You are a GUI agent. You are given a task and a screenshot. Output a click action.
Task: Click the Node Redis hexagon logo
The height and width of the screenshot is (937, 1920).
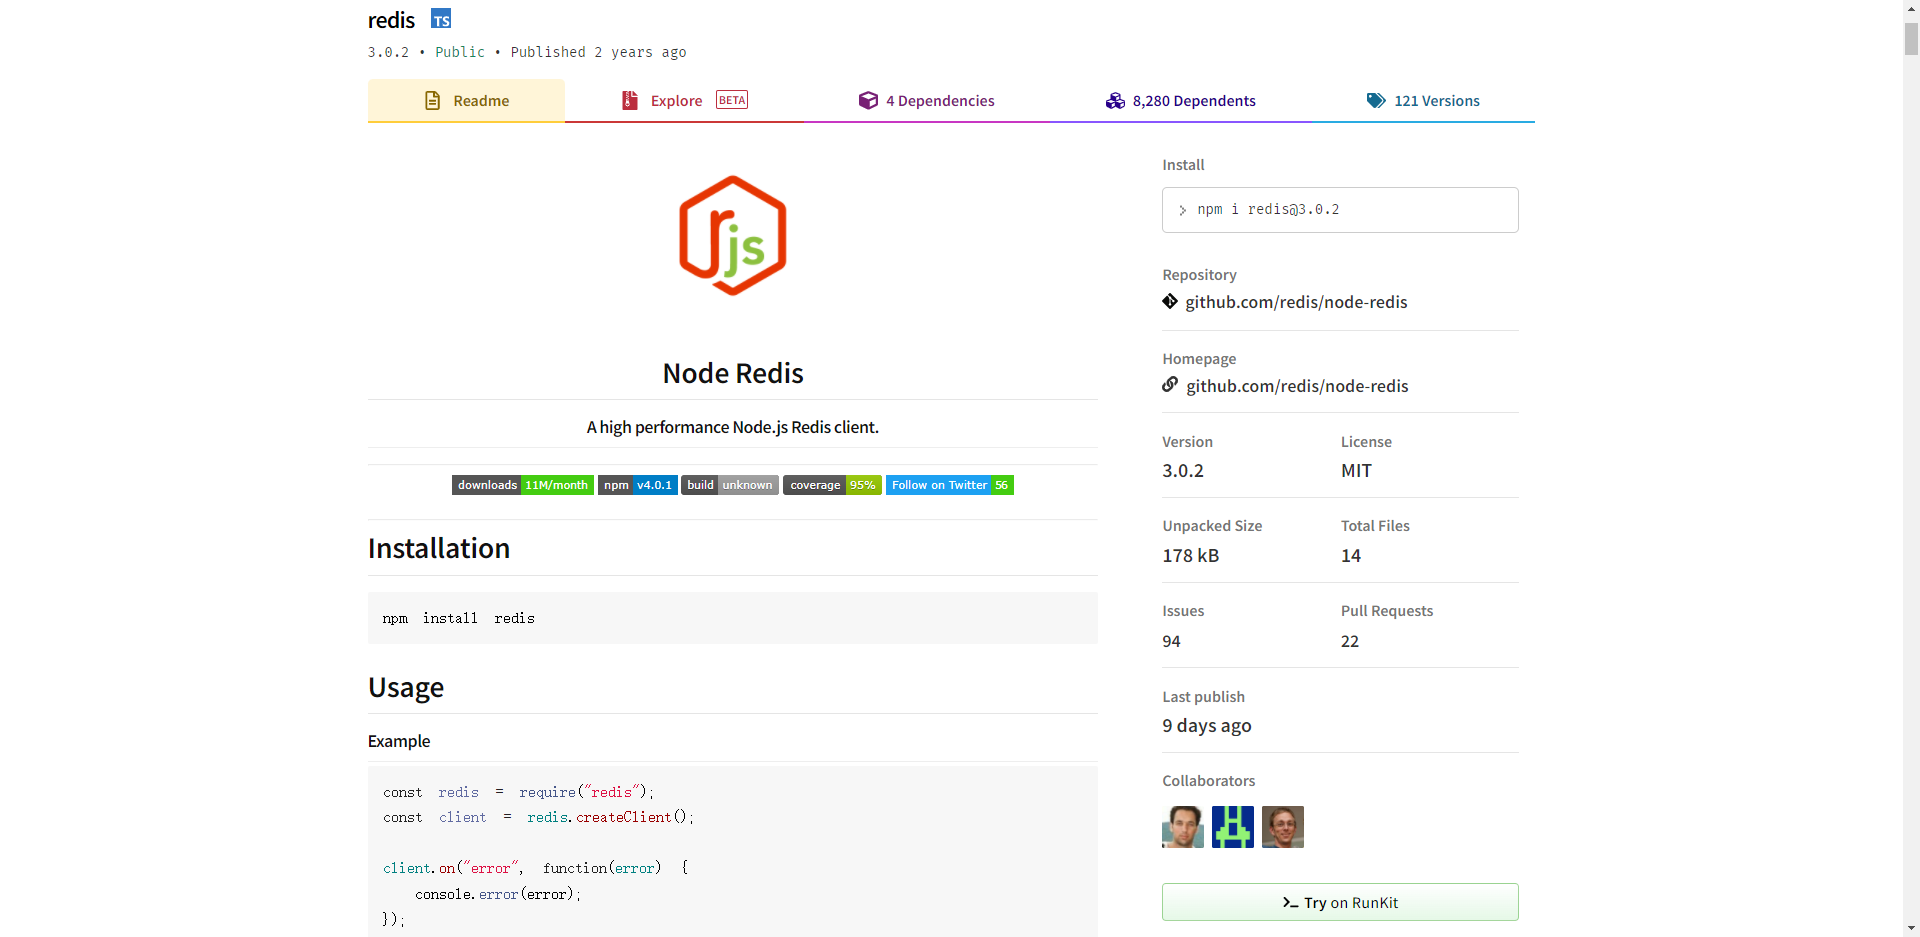click(733, 236)
